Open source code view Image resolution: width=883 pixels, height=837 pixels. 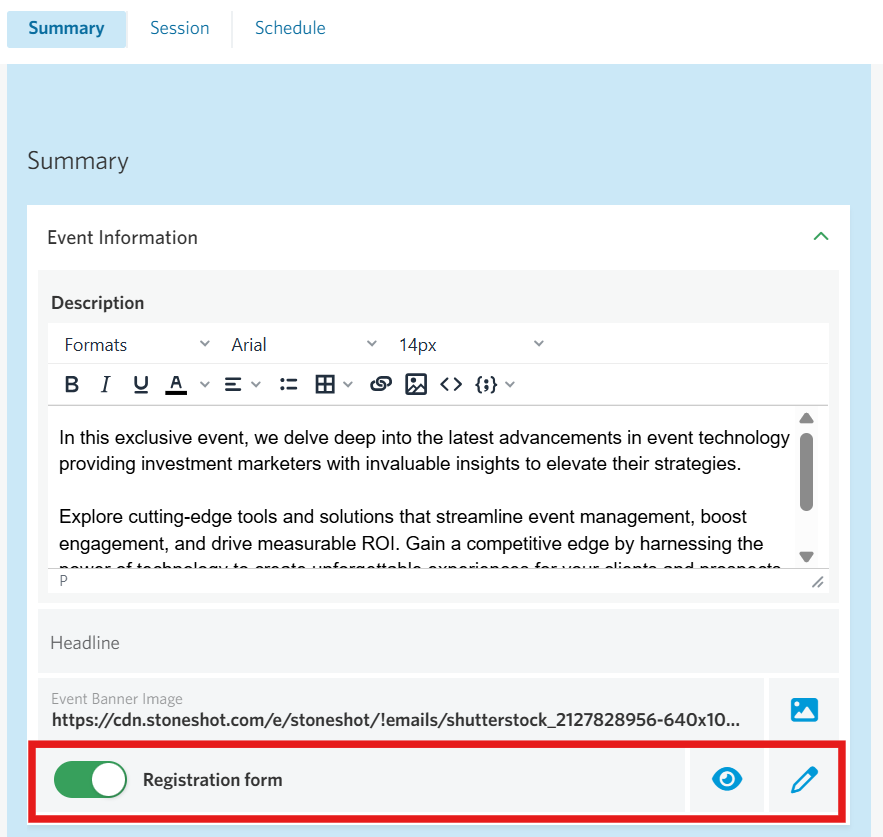tap(451, 385)
